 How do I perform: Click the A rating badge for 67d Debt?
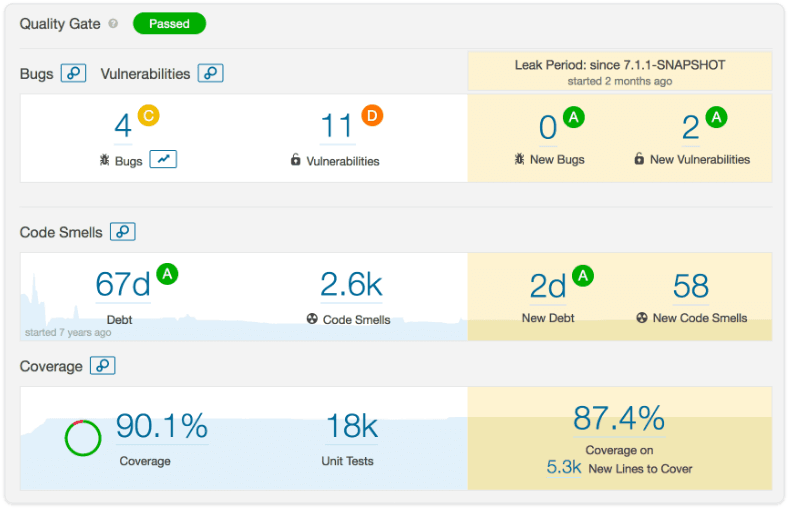[167, 274]
